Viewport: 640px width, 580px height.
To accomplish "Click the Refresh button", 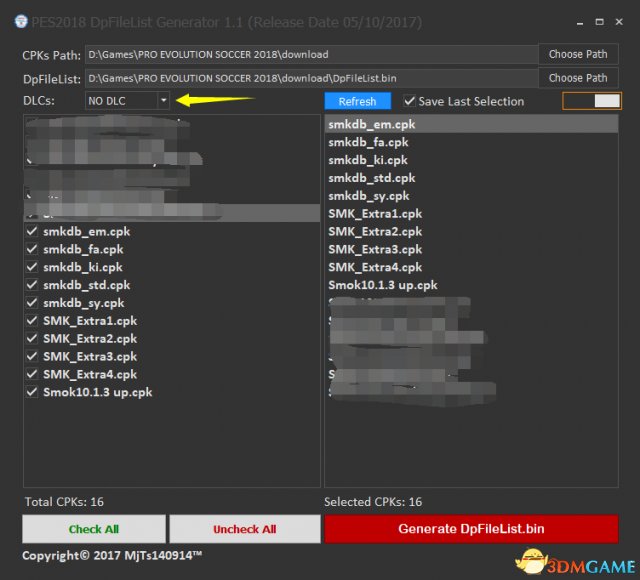I will 358,101.
